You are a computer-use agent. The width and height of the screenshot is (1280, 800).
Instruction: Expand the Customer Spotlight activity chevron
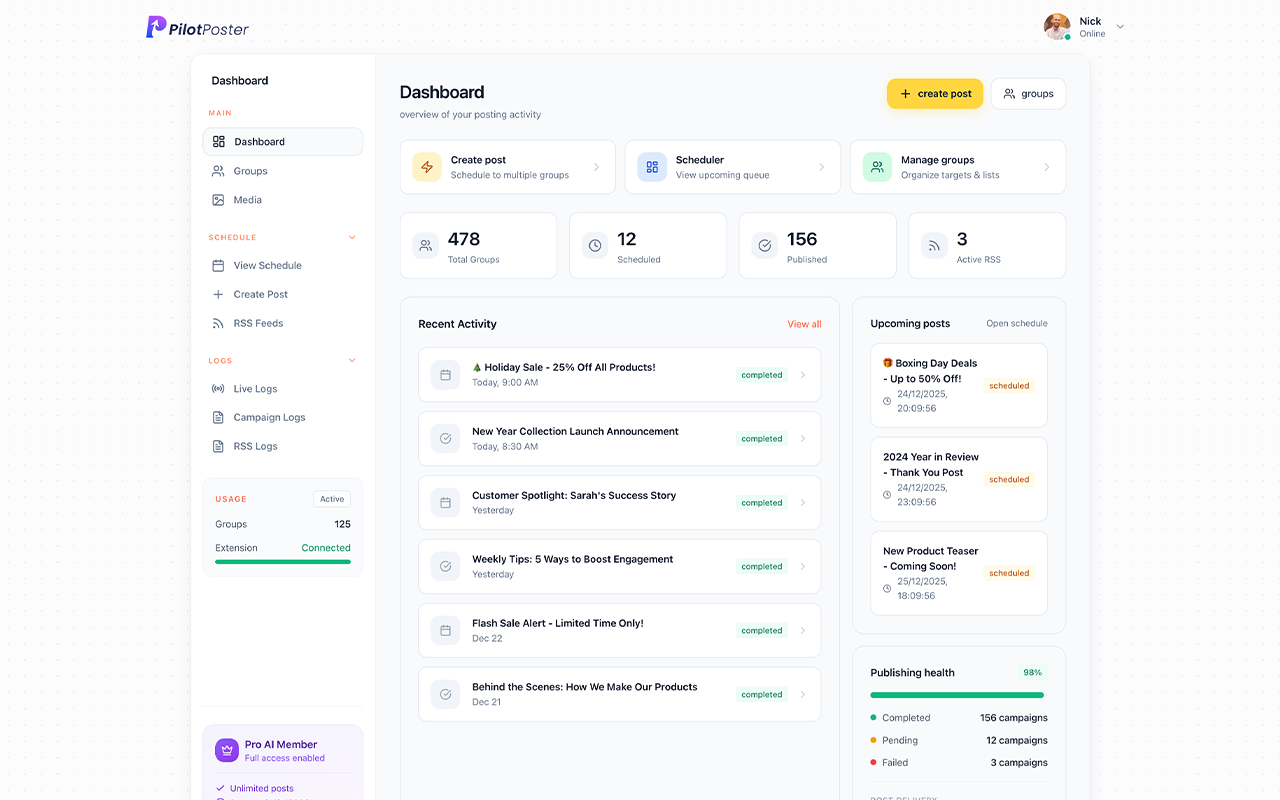[803, 503]
